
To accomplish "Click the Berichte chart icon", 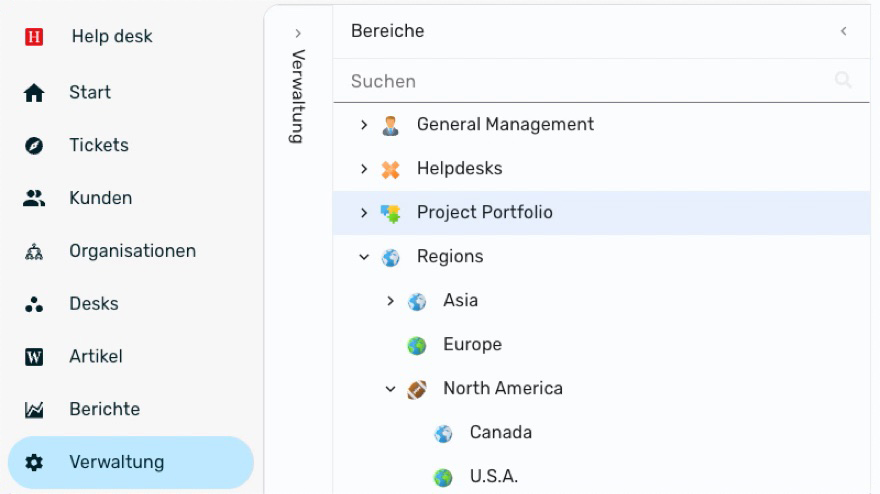I will point(33,410).
